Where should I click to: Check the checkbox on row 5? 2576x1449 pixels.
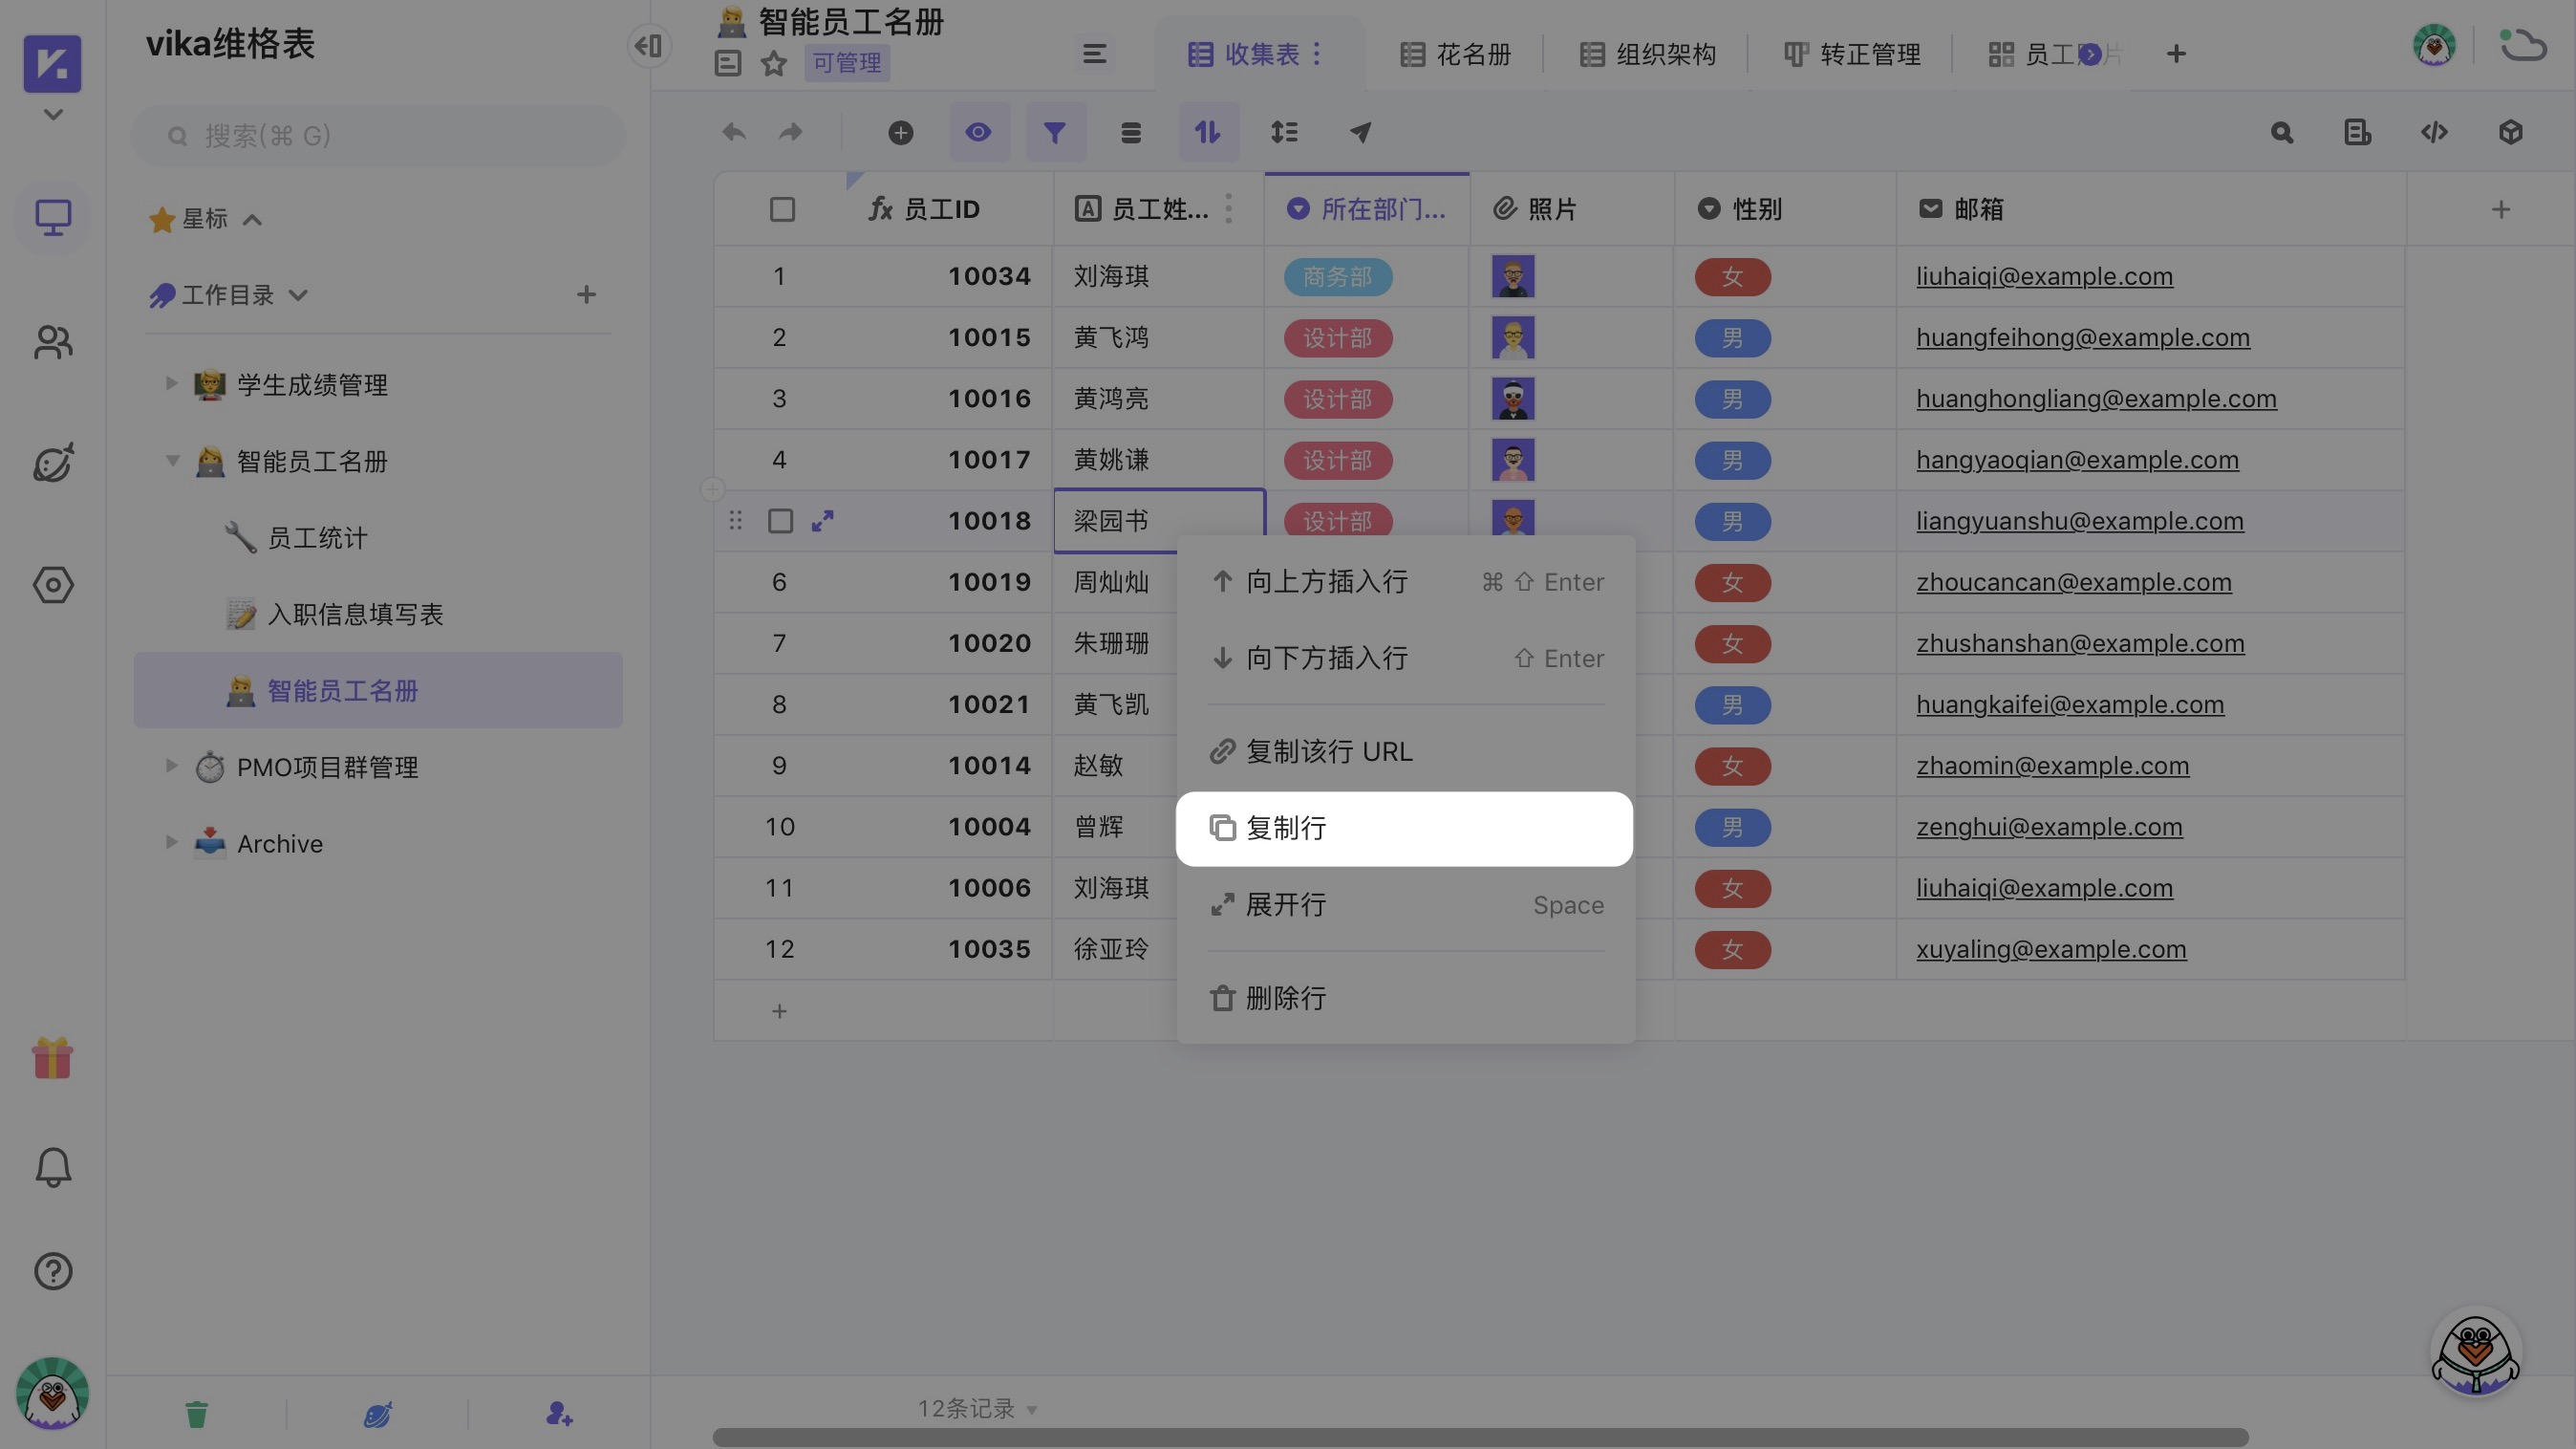(x=781, y=520)
